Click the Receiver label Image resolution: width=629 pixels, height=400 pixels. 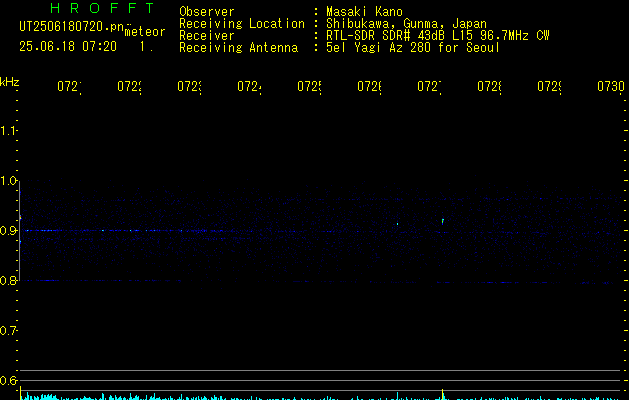click(x=207, y=36)
